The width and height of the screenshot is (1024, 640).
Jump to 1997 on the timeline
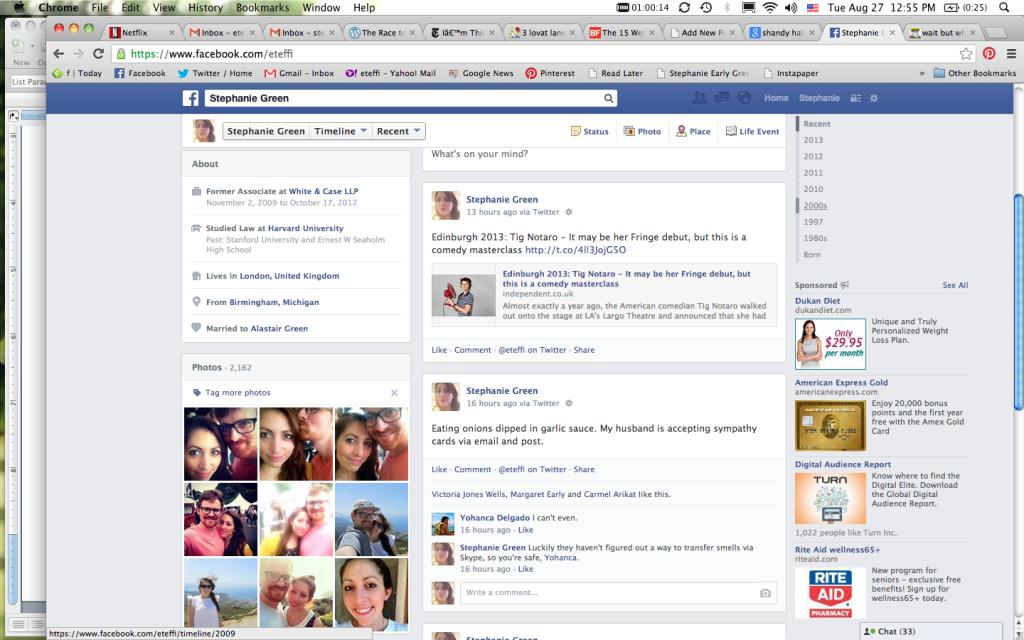pos(813,222)
